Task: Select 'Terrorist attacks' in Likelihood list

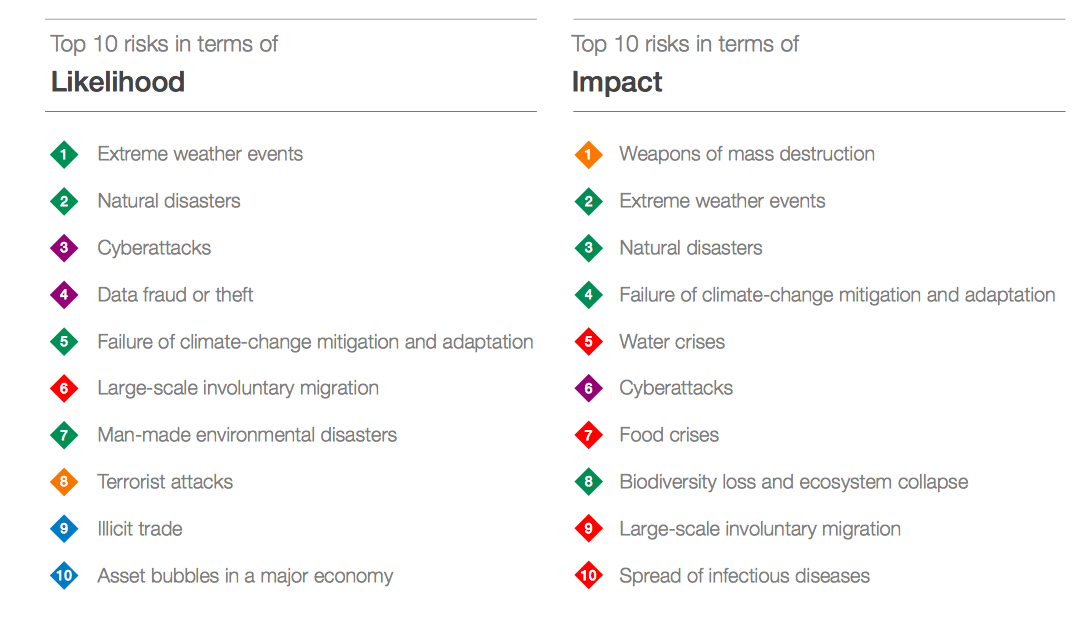Action: 165,482
